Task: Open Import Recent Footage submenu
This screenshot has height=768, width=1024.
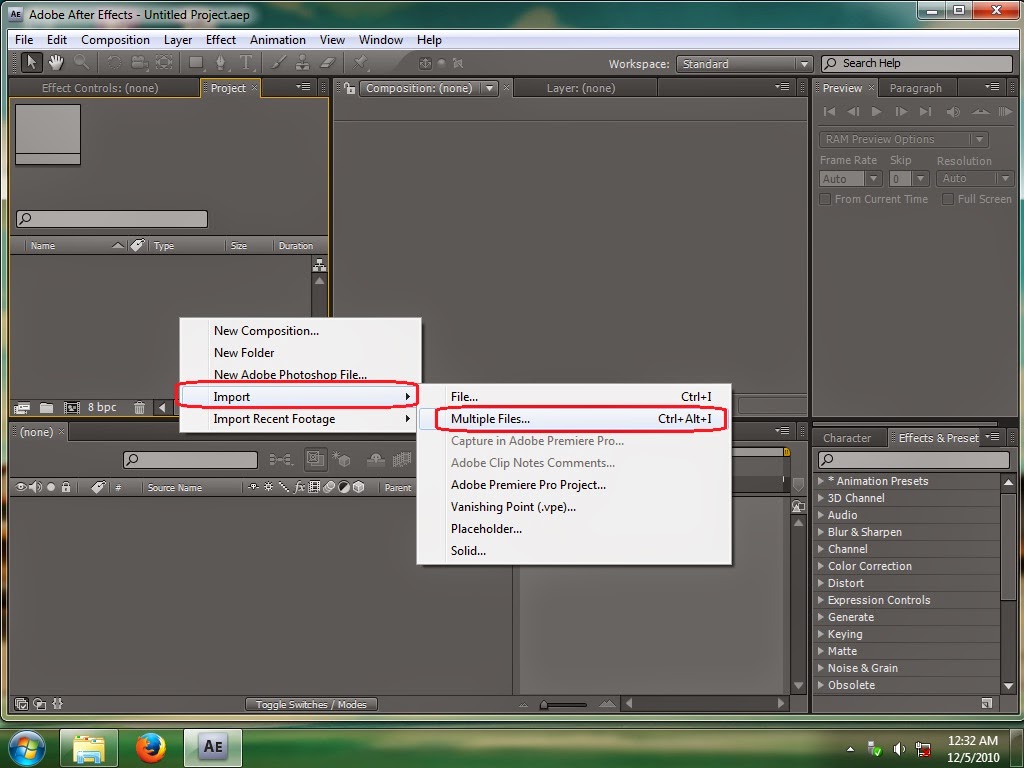Action: coord(300,419)
